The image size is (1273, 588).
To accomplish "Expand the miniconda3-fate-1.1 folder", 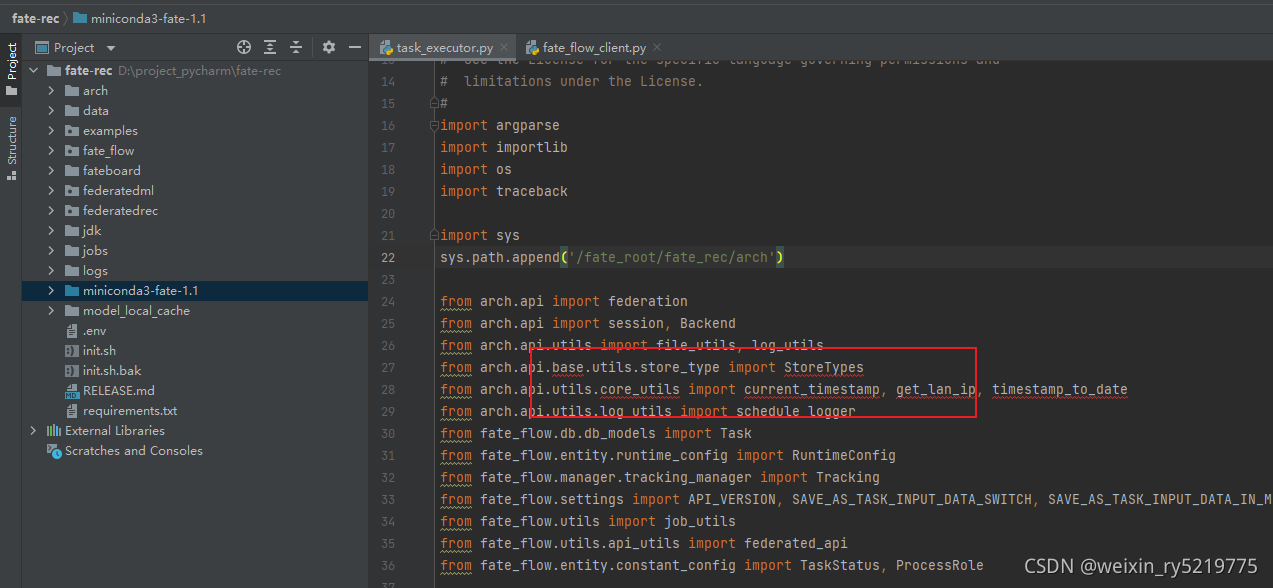I will pyautogui.click(x=51, y=291).
